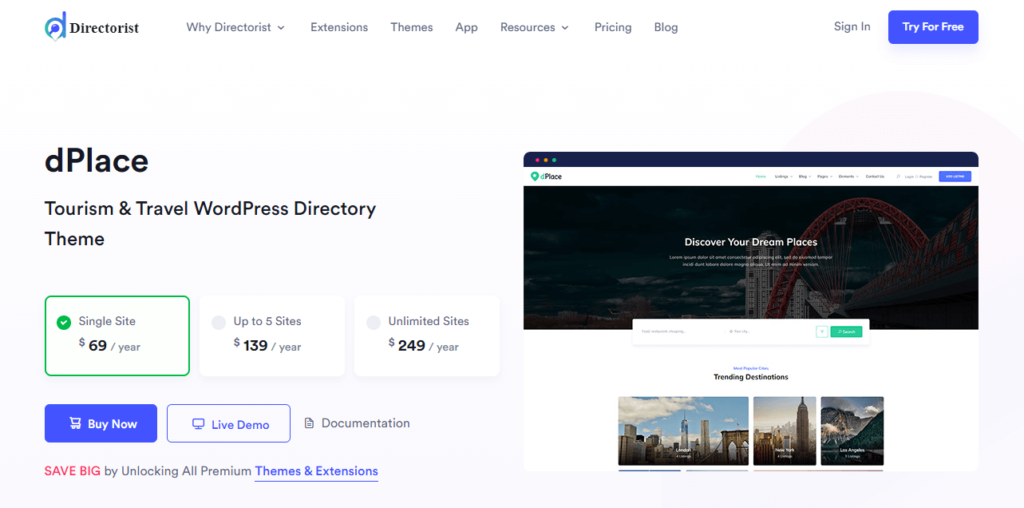The height and width of the screenshot is (508, 1024).
Task: Select the Up to 5 Sites plan
Action: point(272,336)
